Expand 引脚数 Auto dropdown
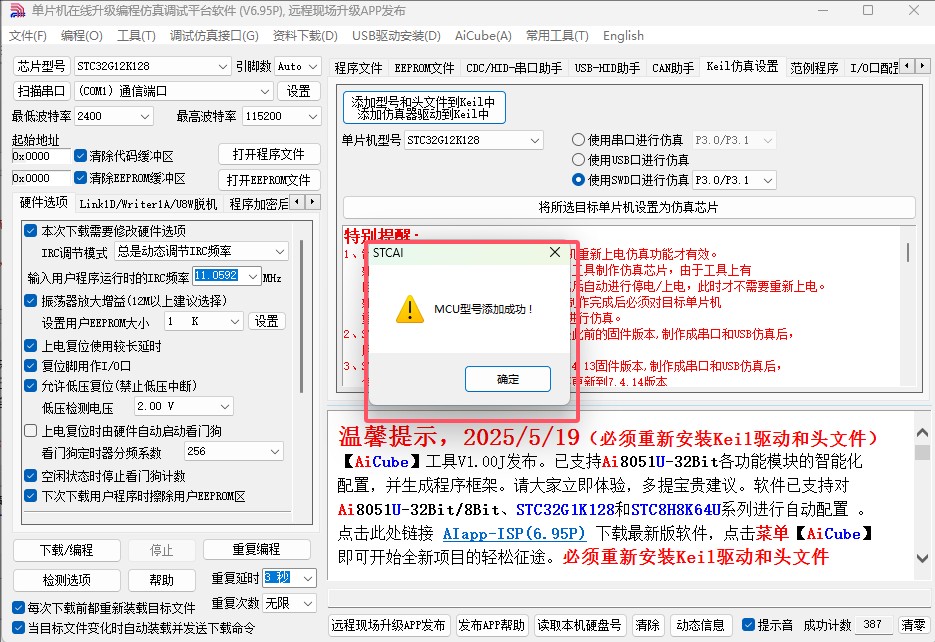The width and height of the screenshot is (935, 642). pos(314,66)
